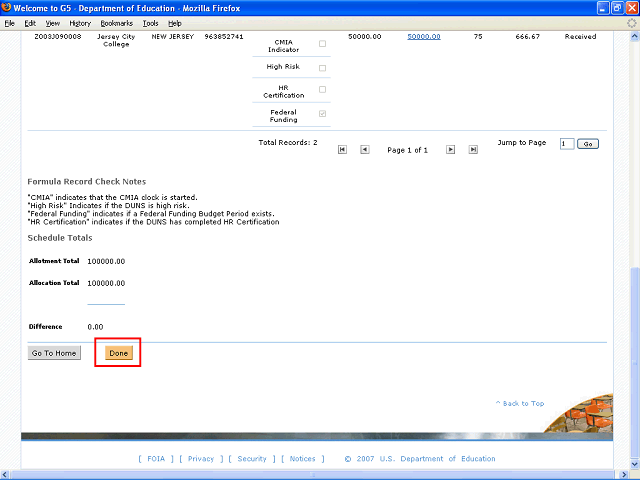Open the Bookmarks menu
Viewport: 640px width, 480px height.
coord(116,23)
